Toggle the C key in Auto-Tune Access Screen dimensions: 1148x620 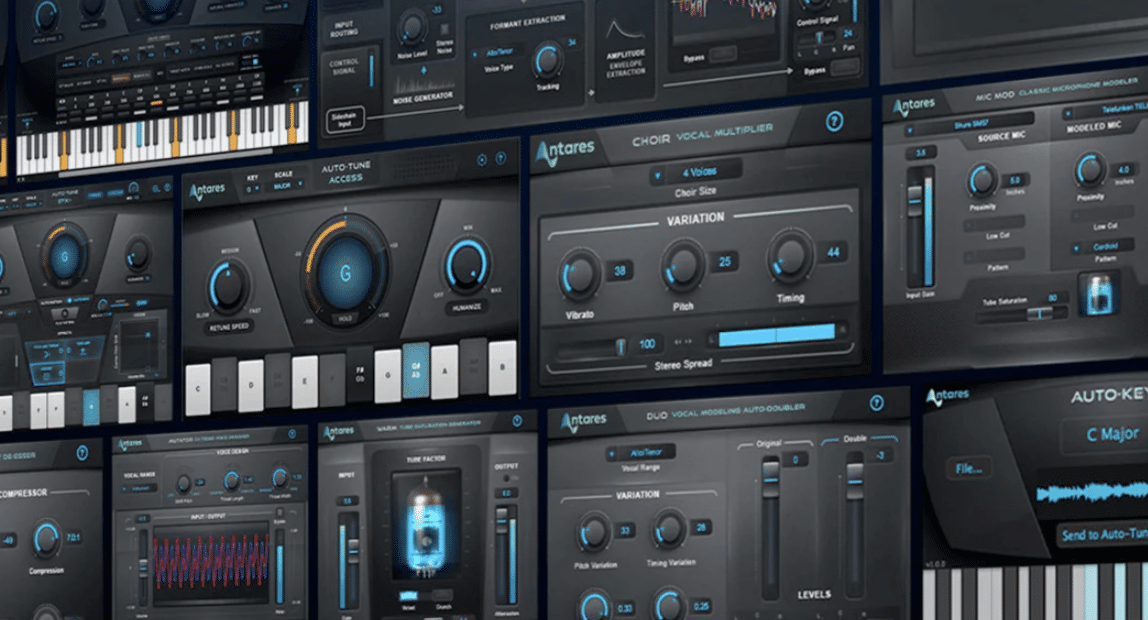pyautogui.click(x=198, y=389)
